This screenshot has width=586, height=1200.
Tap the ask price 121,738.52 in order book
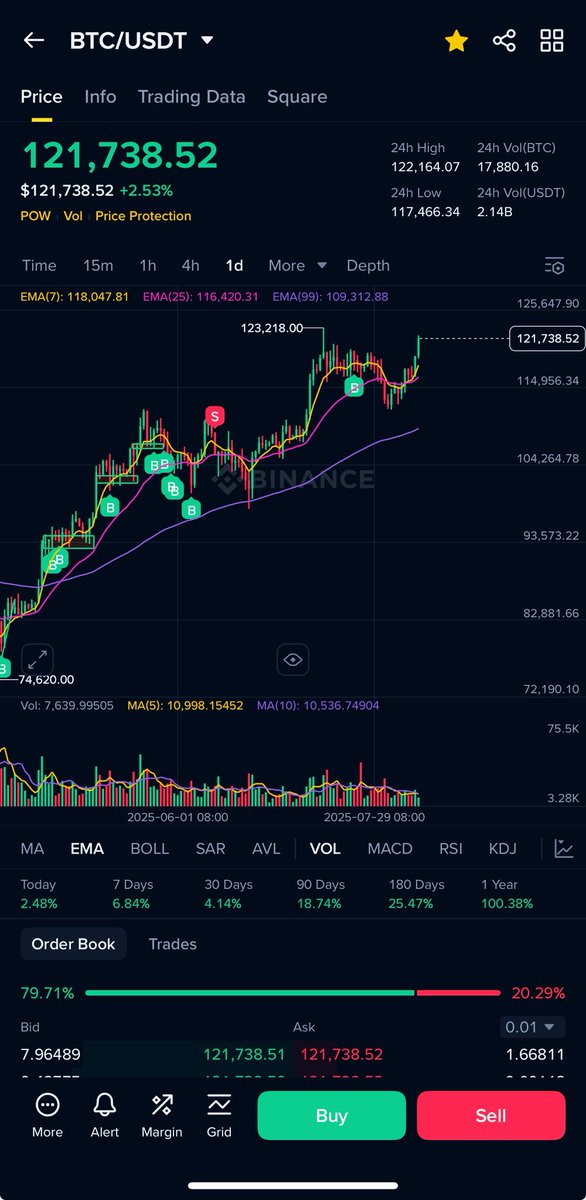(341, 1054)
